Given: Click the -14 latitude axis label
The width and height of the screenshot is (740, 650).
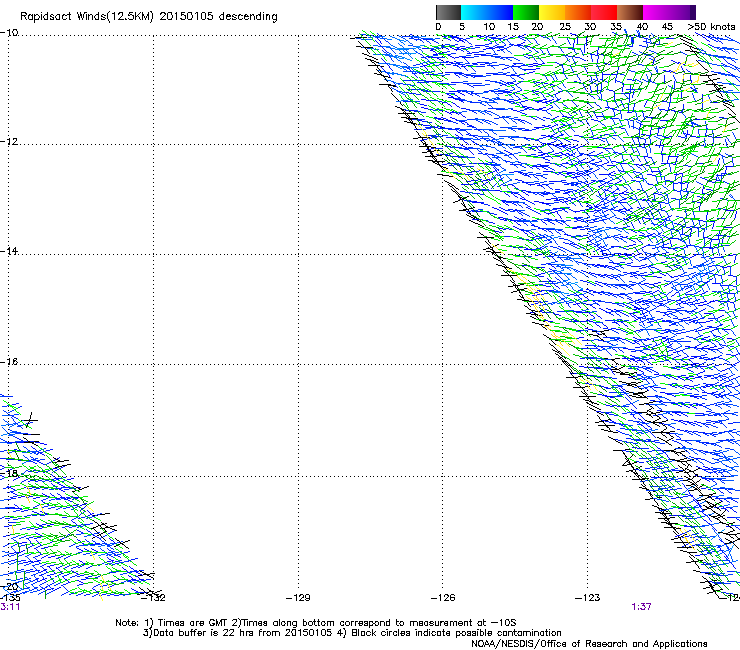Looking at the screenshot, I should click(9, 251).
